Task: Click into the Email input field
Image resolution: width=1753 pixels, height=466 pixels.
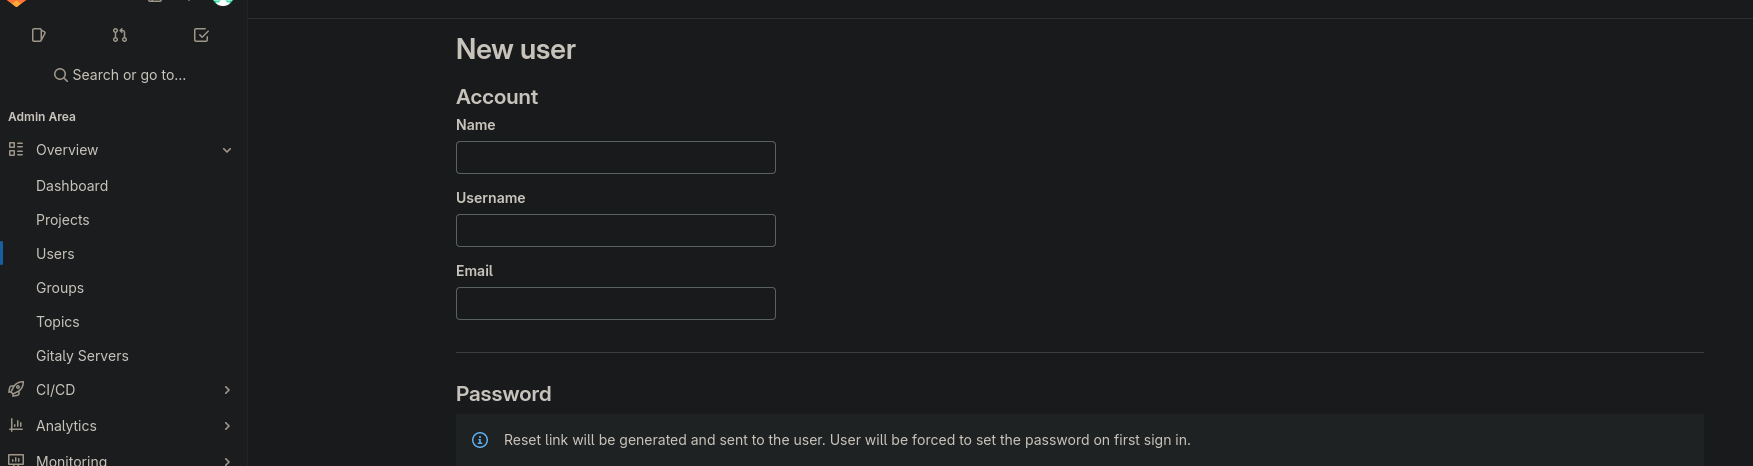Action: tap(615, 303)
